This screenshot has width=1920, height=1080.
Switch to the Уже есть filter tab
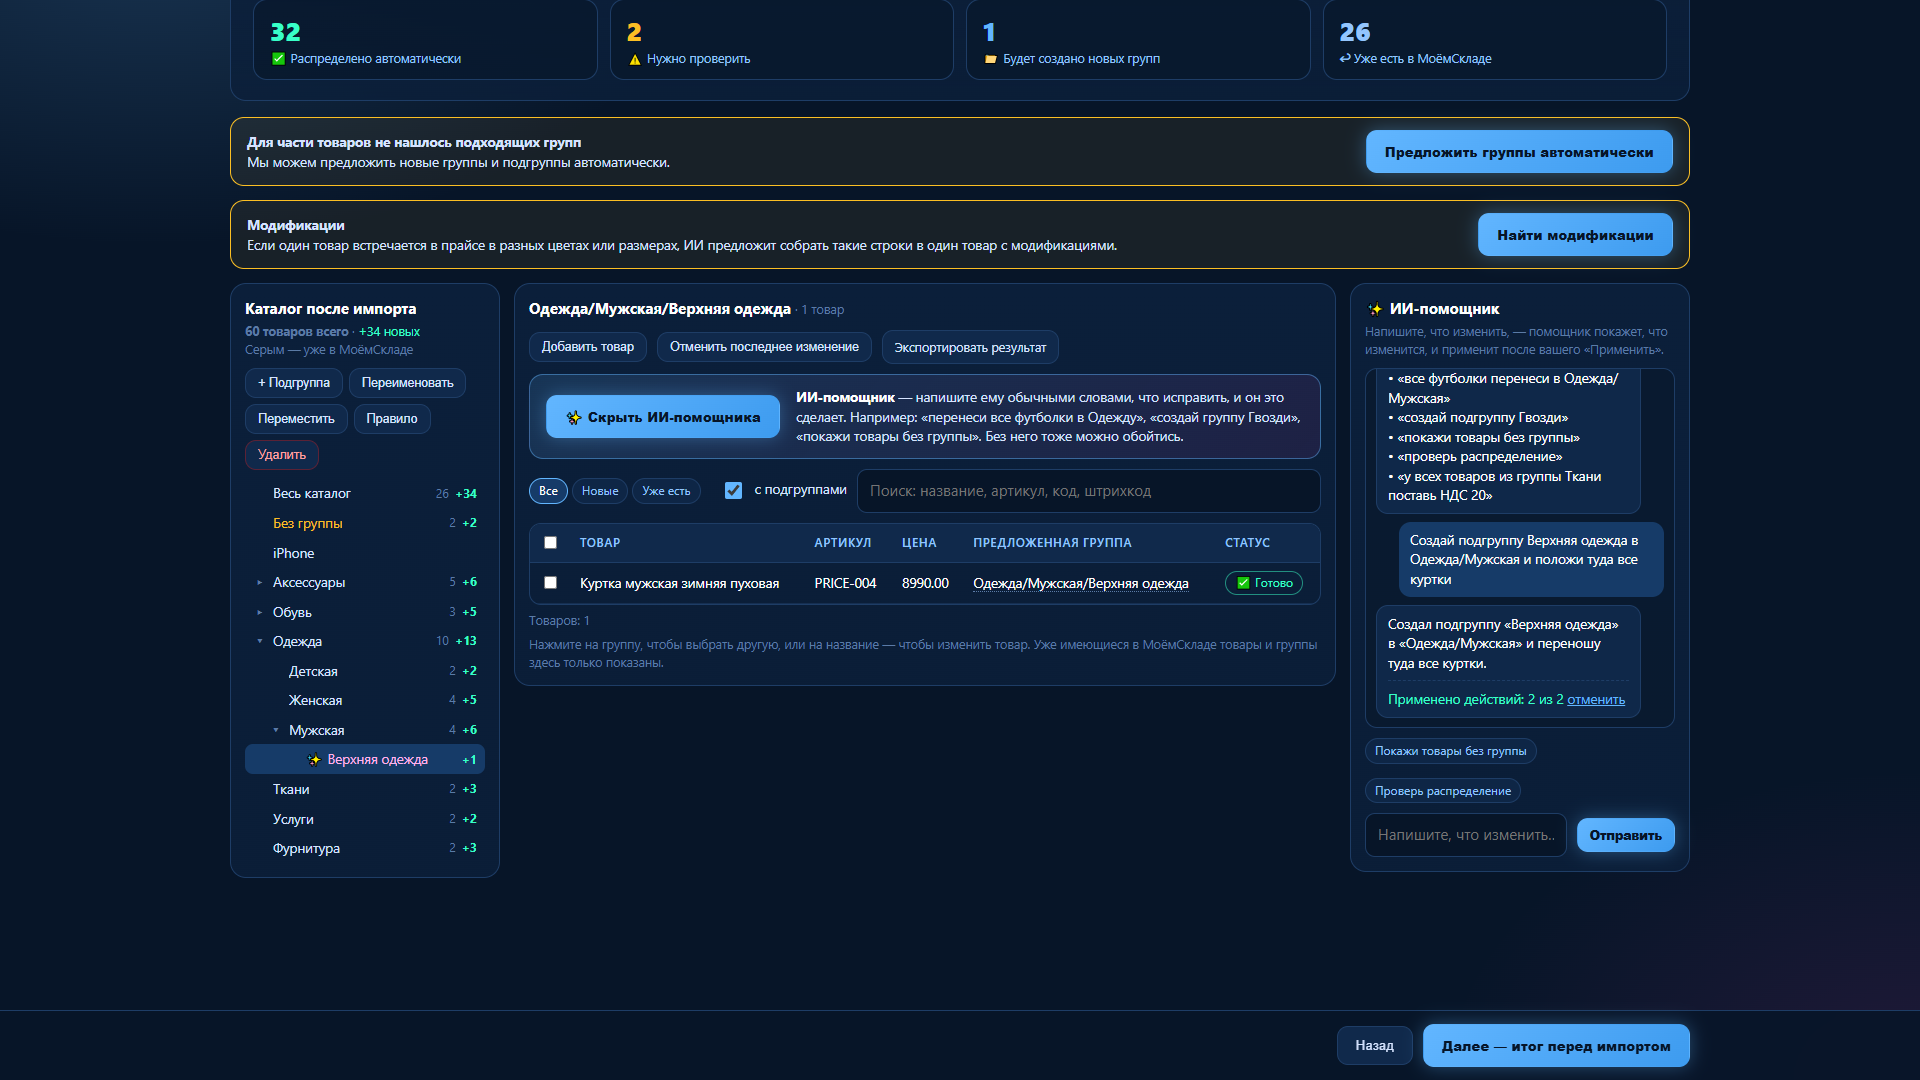pyautogui.click(x=666, y=491)
